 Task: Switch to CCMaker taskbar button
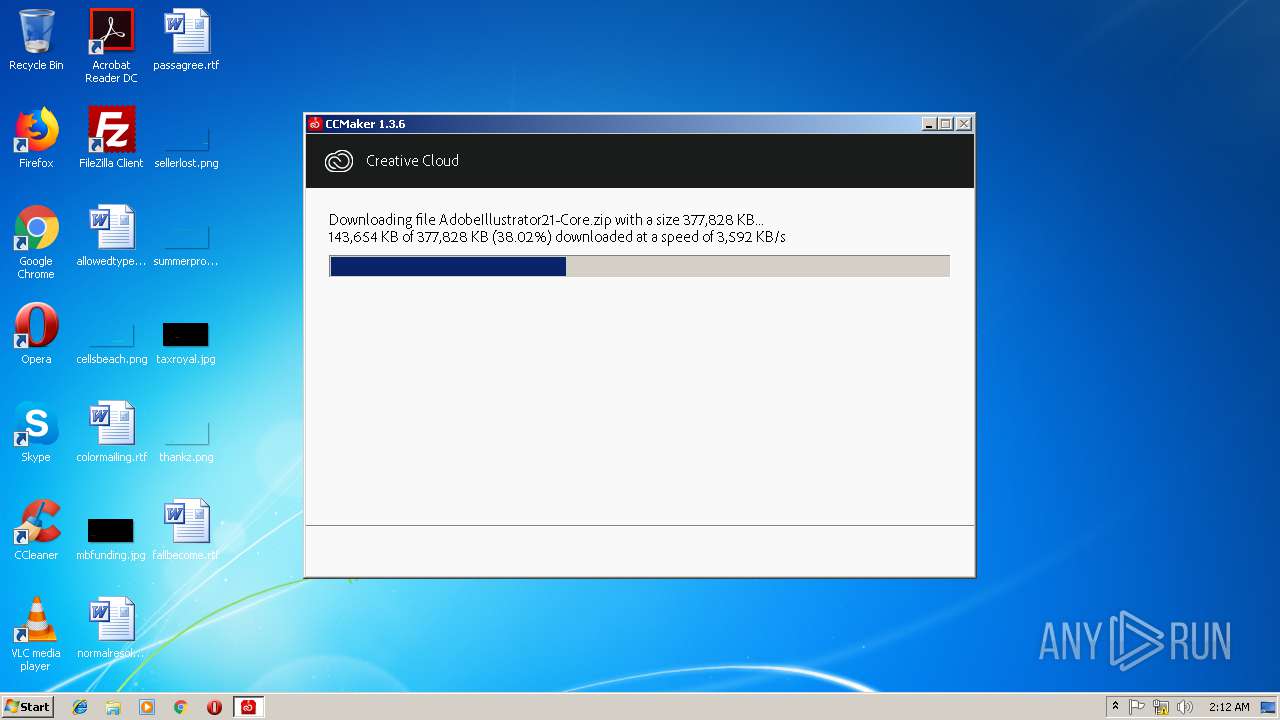pyautogui.click(x=248, y=707)
